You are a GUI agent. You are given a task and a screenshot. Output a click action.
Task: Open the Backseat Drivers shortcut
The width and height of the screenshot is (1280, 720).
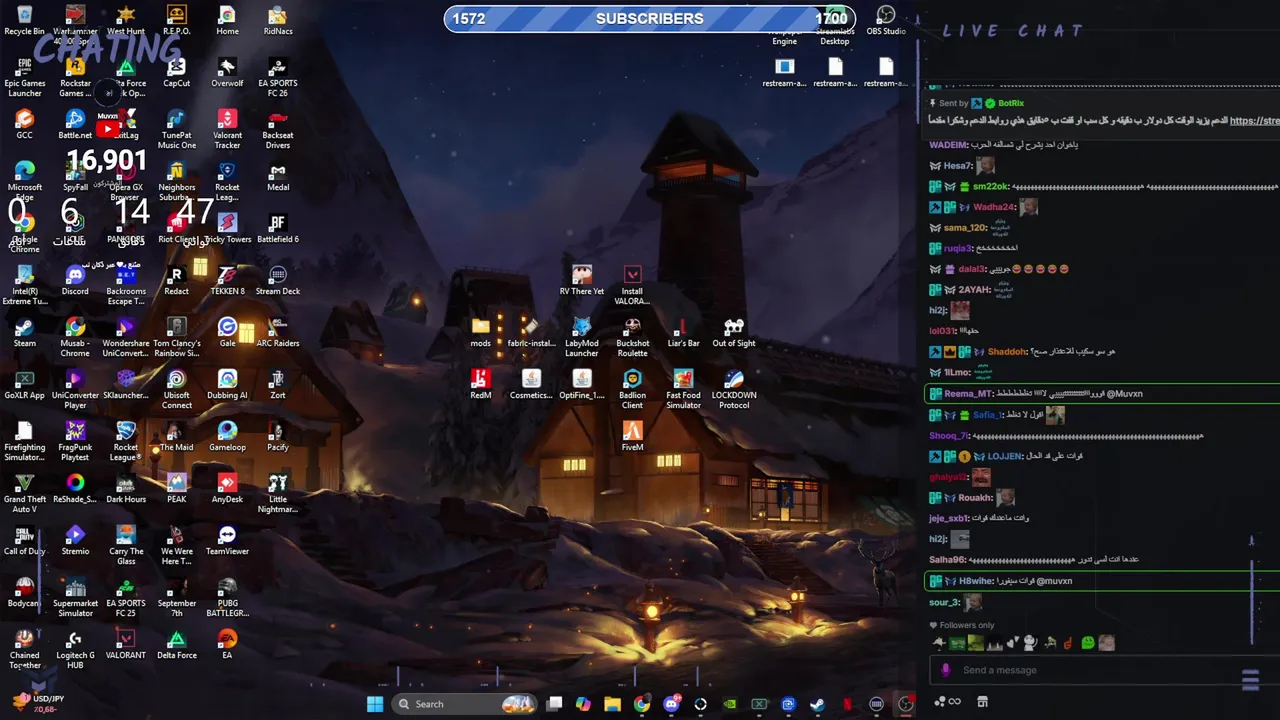(x=278, y=129)
